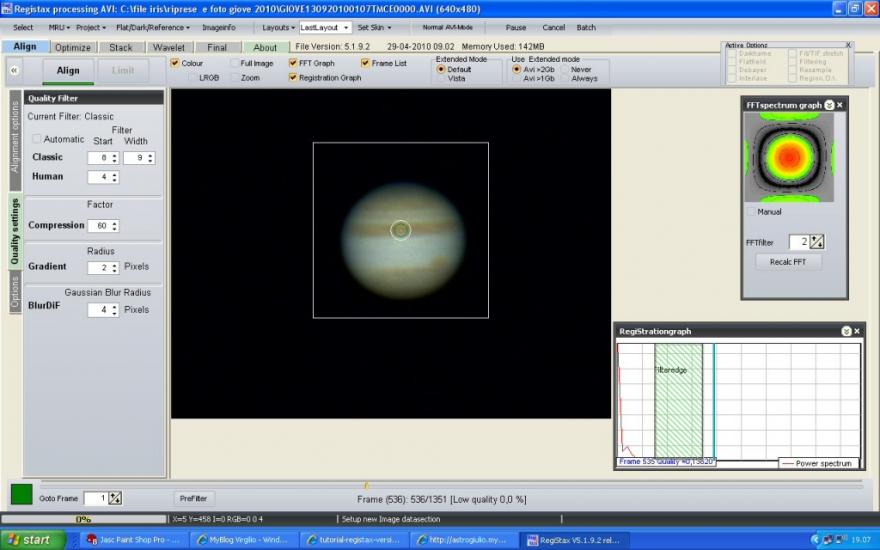Open the Layouts dropdown
The image size is (880, 550).
click(x=278, y=28)
